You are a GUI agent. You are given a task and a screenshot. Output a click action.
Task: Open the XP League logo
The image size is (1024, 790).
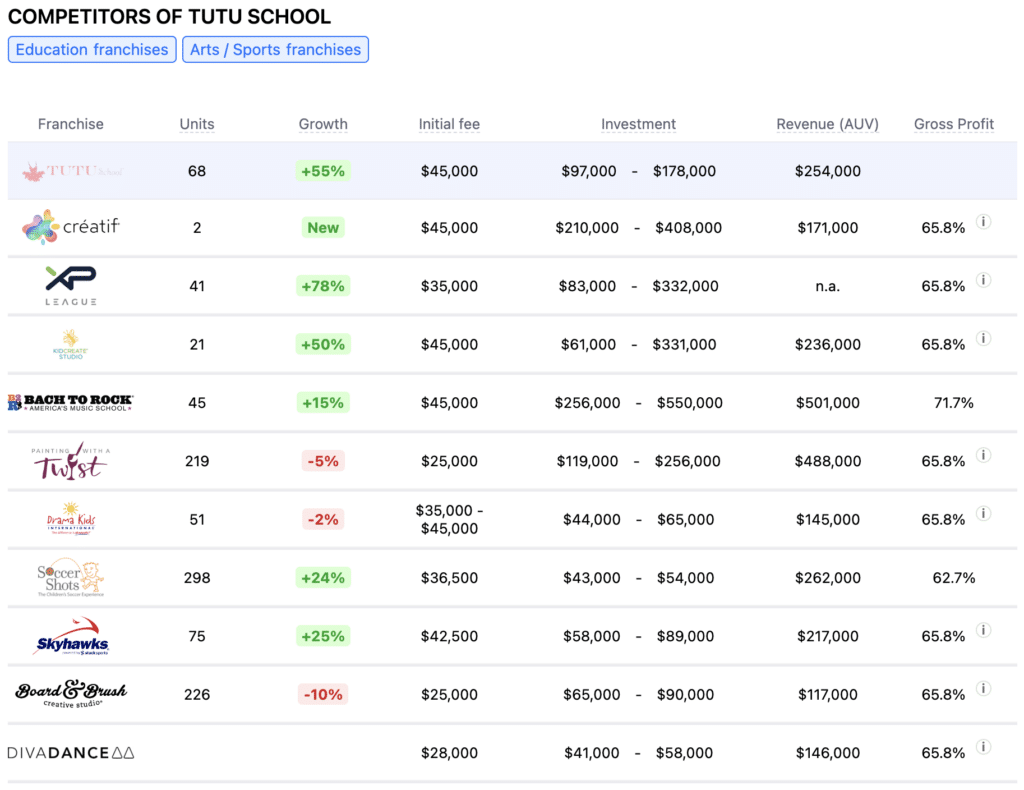pos(71,286)
